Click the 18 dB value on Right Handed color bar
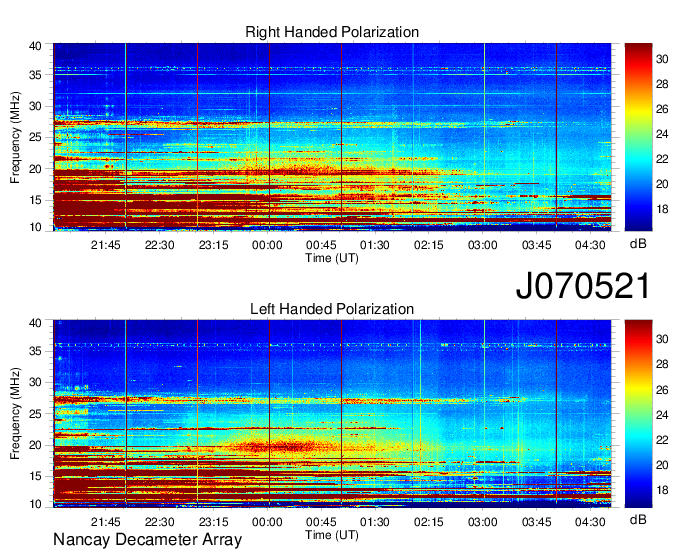Image resolution: width=680 pixels, height=552 pixels. click(662, 209)
